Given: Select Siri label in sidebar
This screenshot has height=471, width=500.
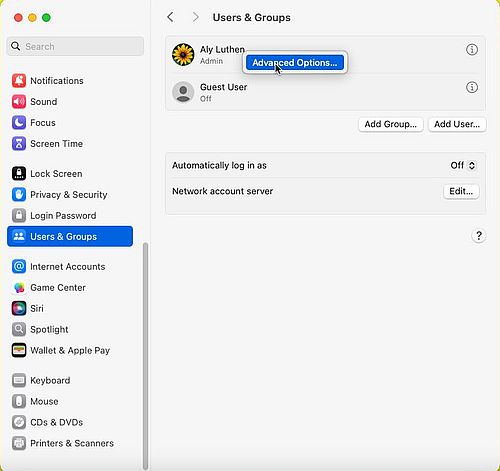Looking at the screenshot, I should point(37,308).
